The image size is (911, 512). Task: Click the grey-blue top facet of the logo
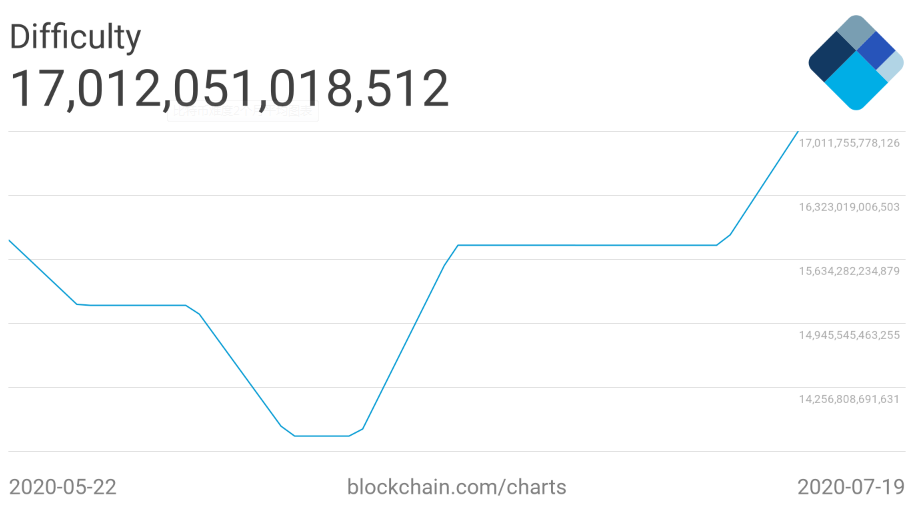[x=856, y=30]
